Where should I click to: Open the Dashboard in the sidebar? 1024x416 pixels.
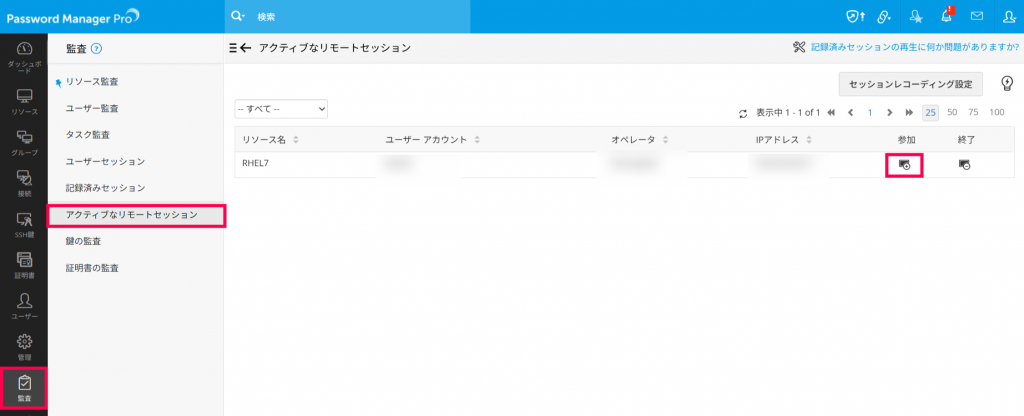click(x=24, y=57)
